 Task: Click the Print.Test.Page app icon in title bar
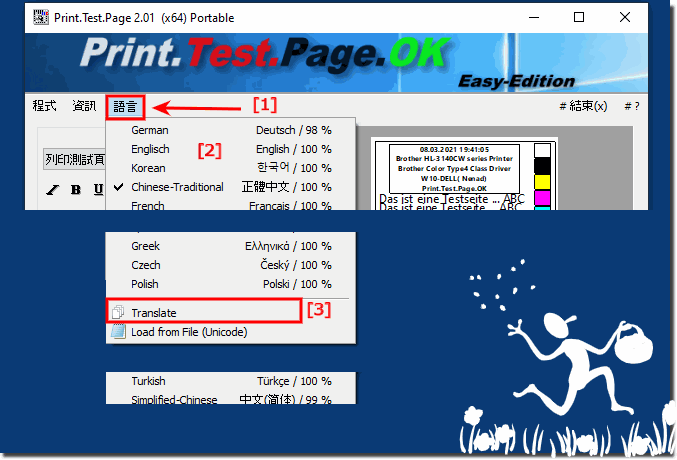[41, 17]
